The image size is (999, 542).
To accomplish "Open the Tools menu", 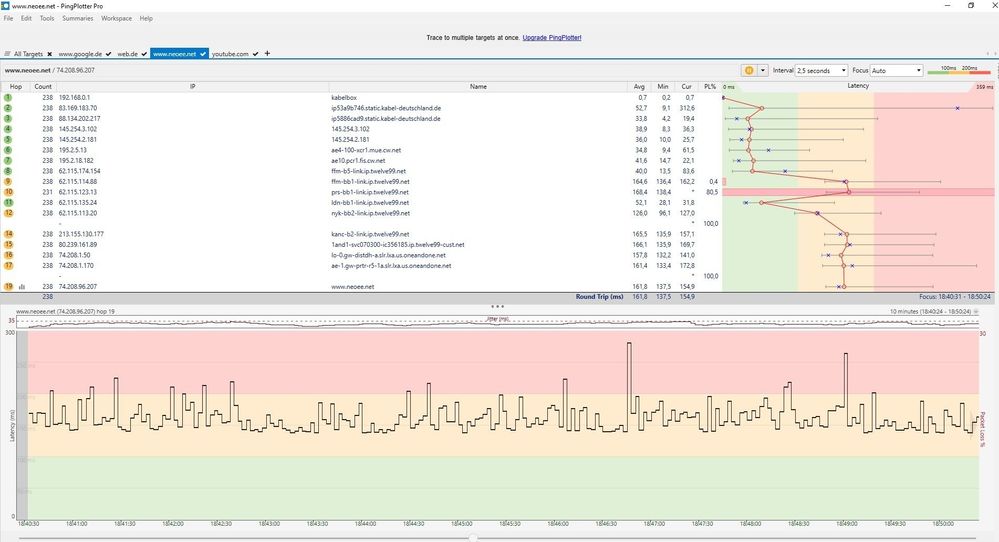I will [47, 18].
